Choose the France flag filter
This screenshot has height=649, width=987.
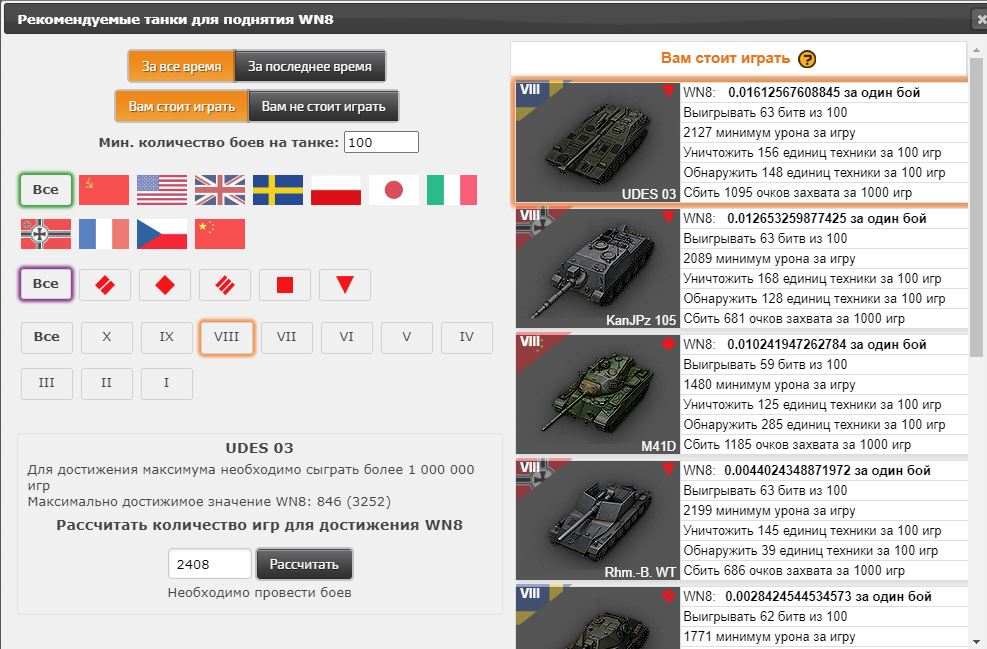[x=104, y=234]
